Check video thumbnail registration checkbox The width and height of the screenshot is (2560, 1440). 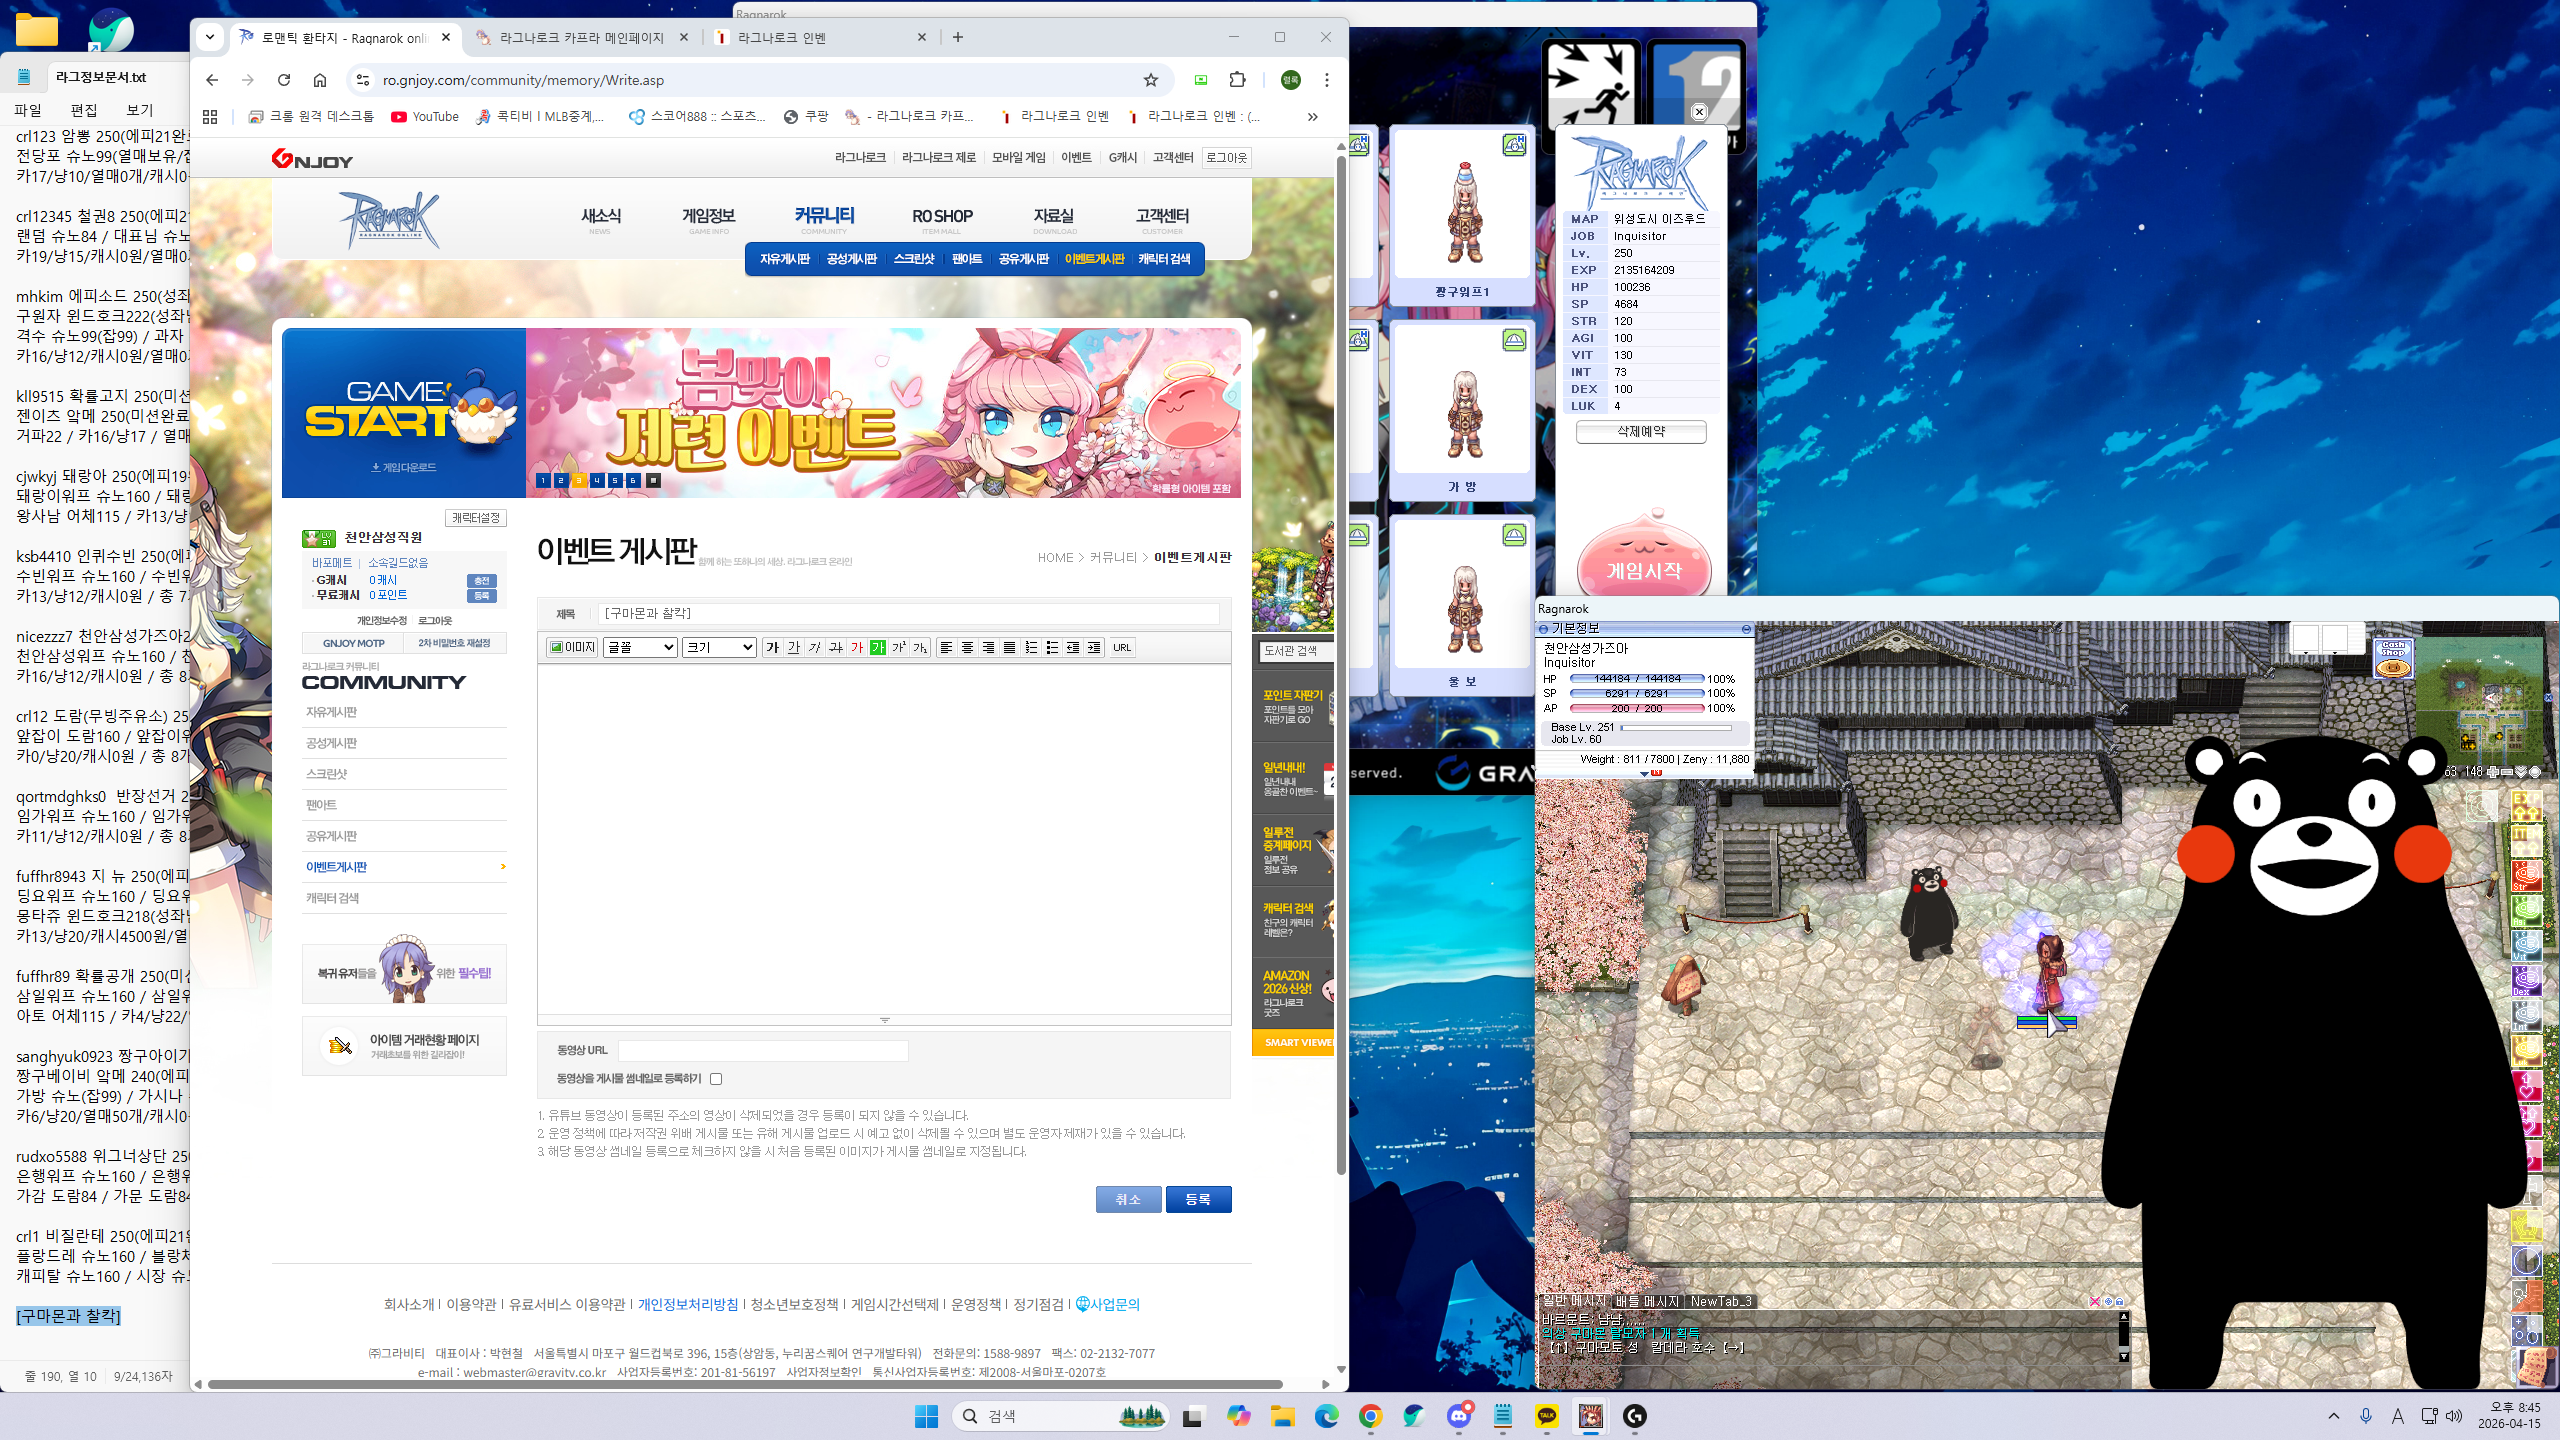(716, 1079)
